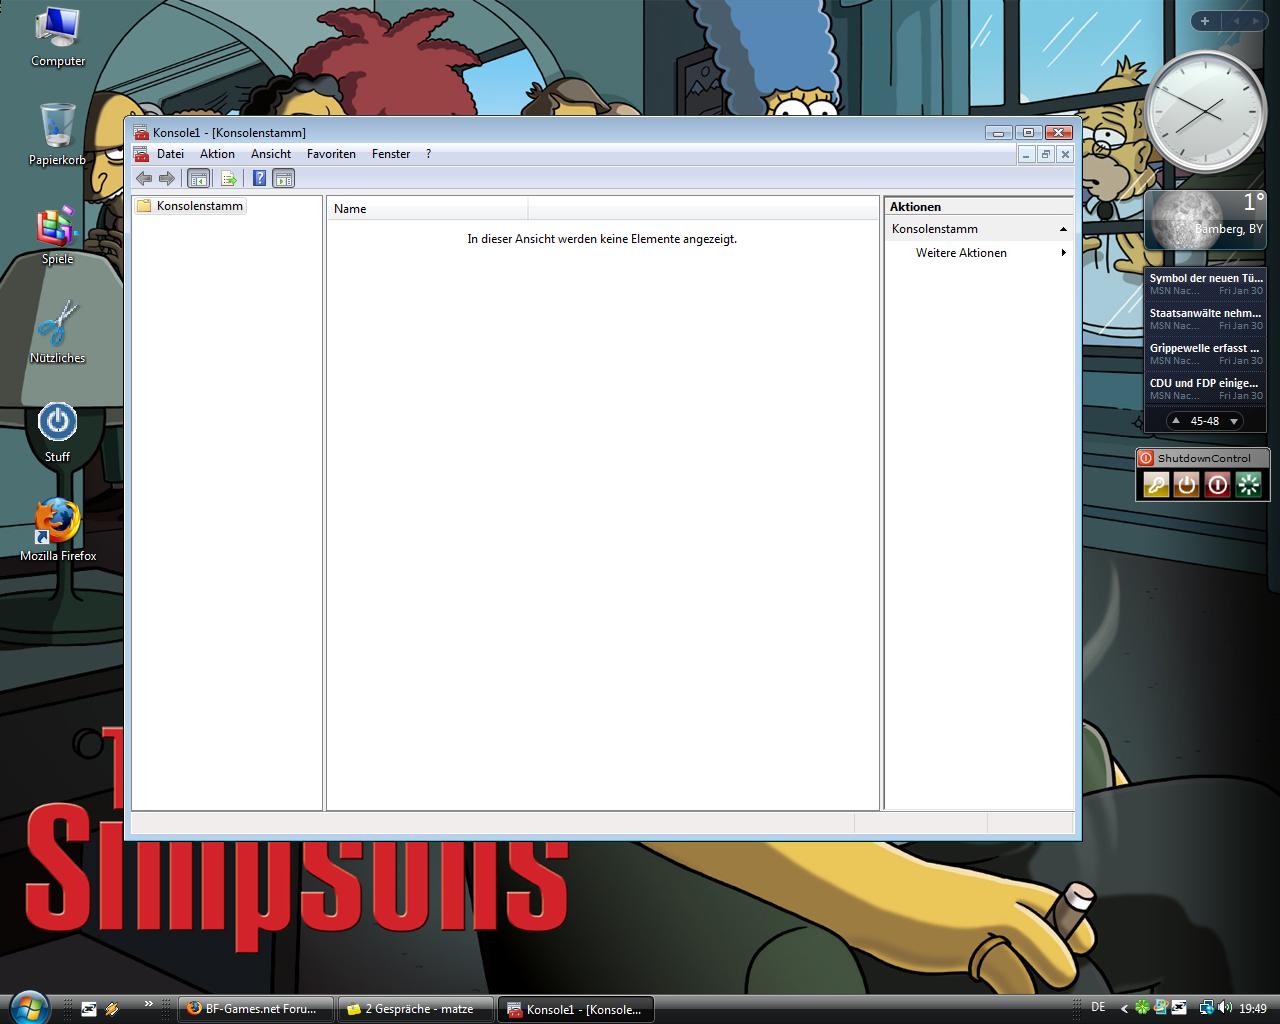Click the orange power button in ShutdownControl gadget
This screenshot has width=1280, height=1024.
coord(1186,485)
